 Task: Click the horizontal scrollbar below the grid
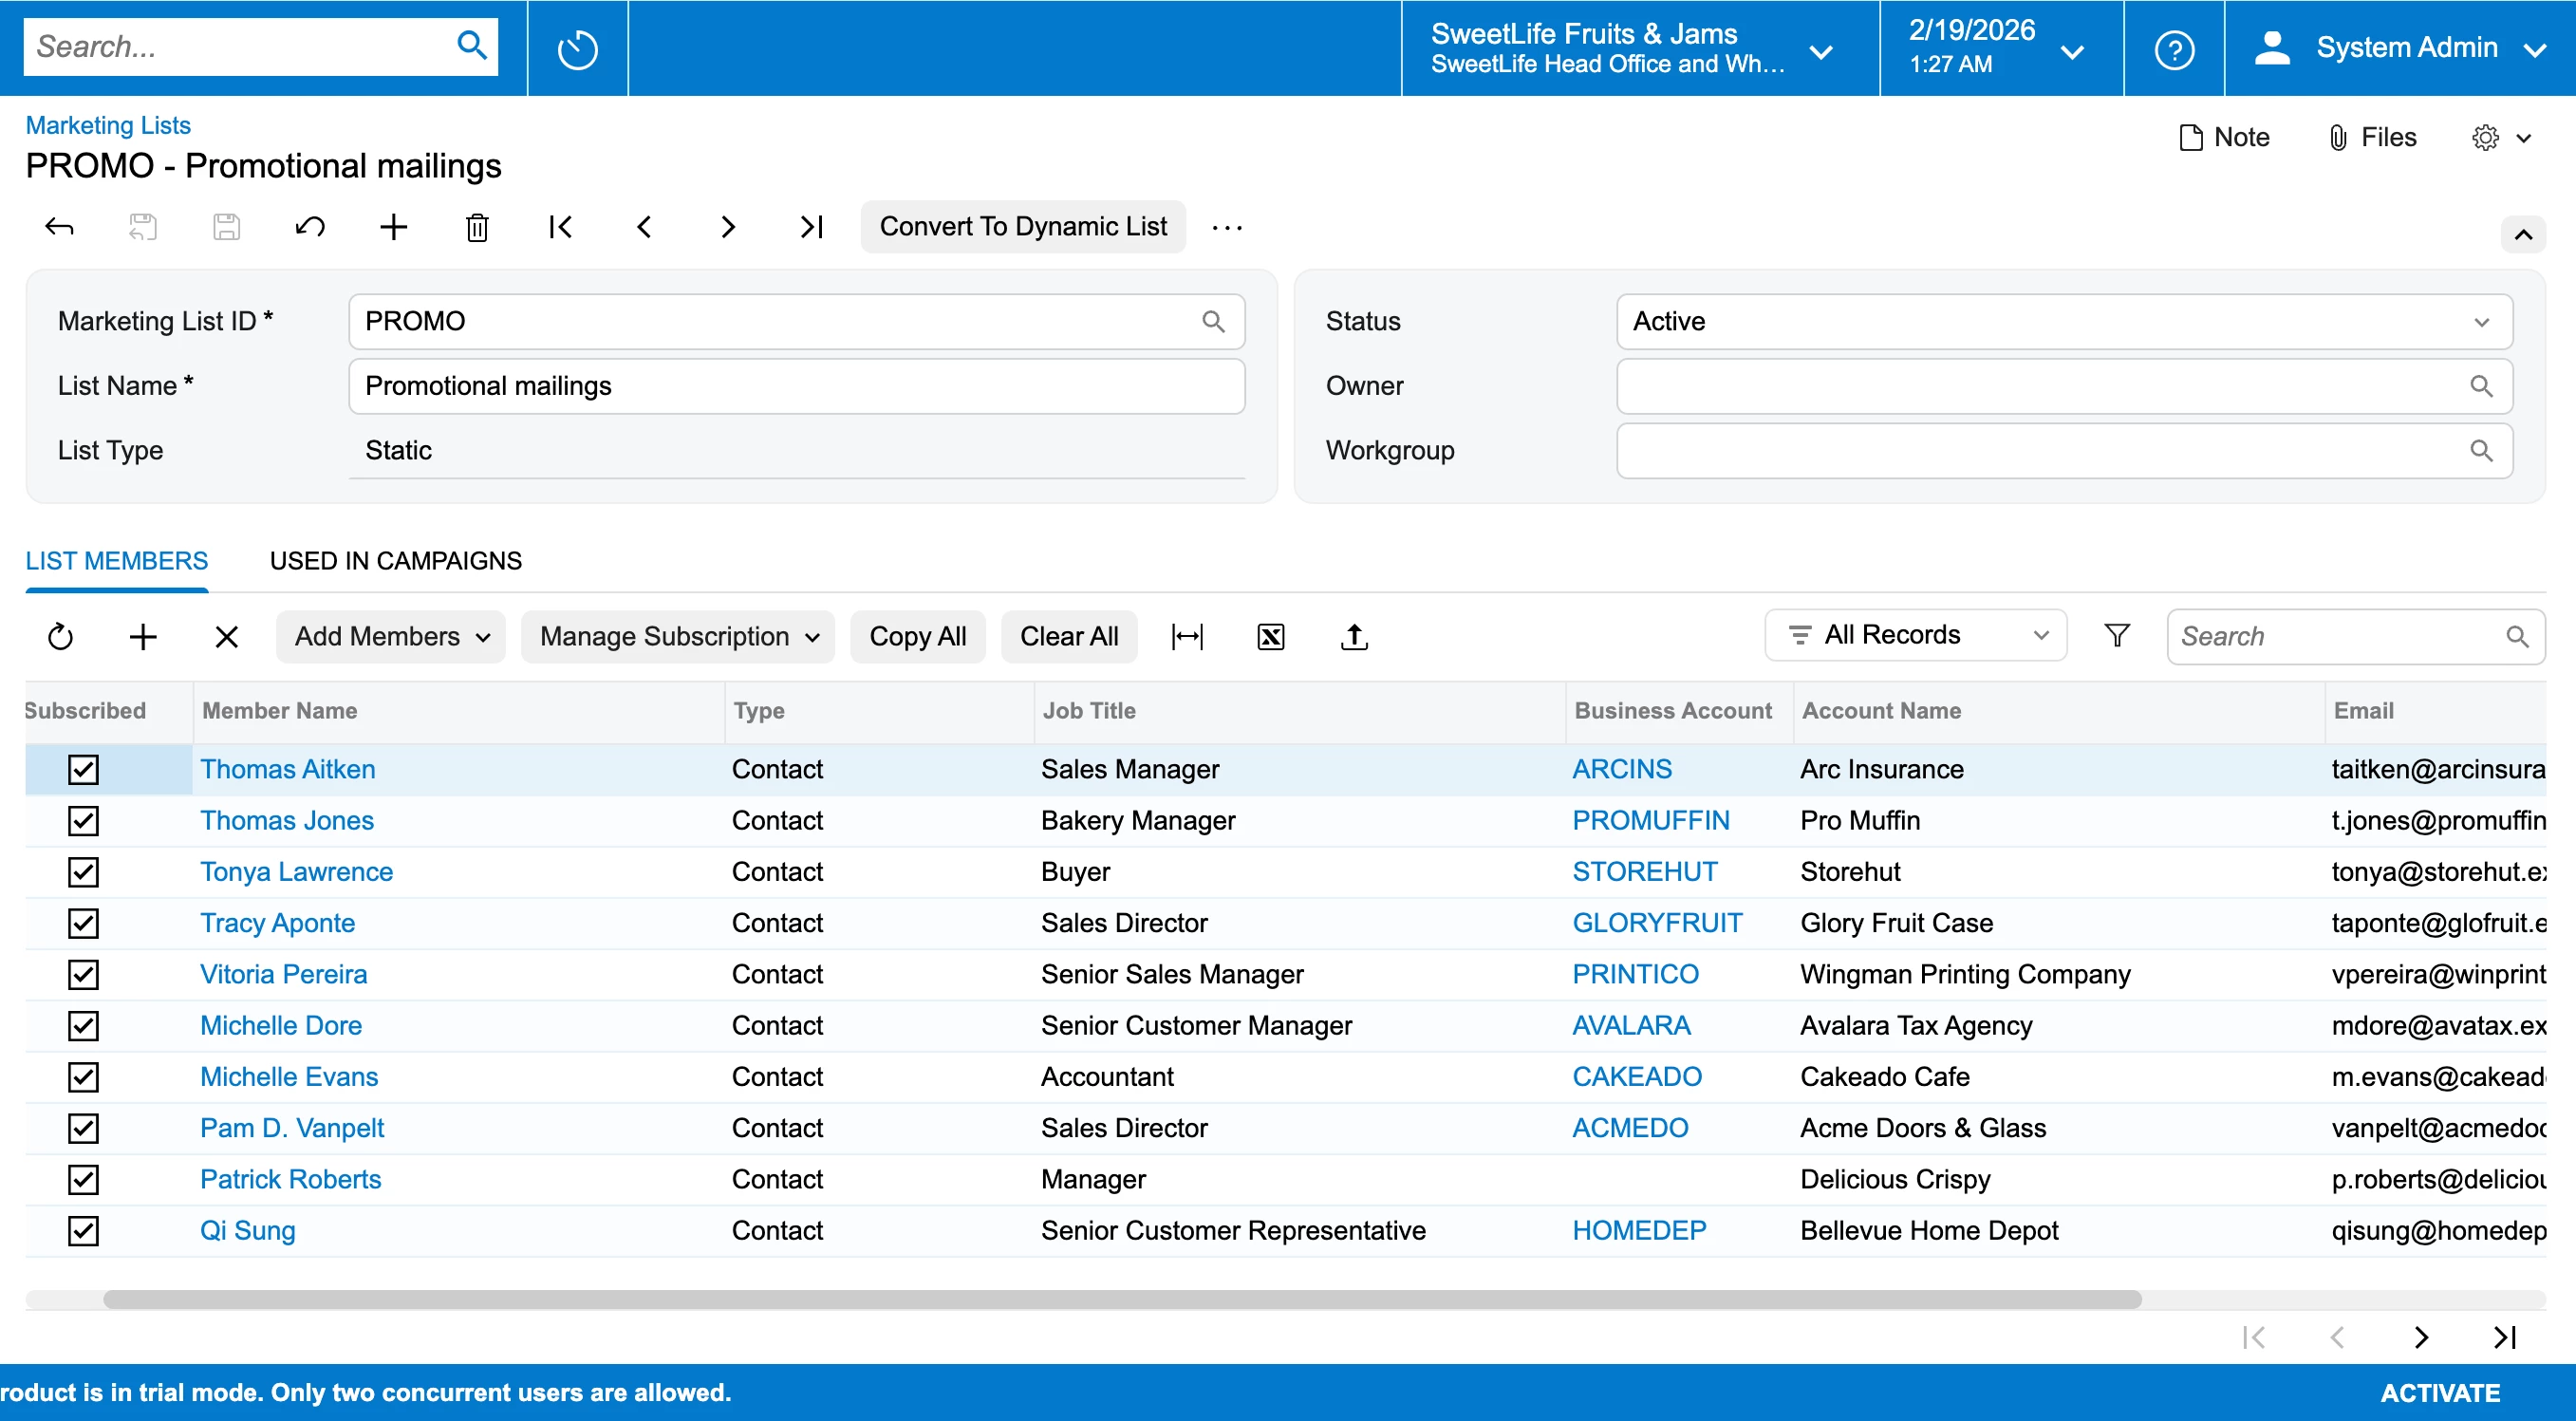[x=1121, y=1299]
